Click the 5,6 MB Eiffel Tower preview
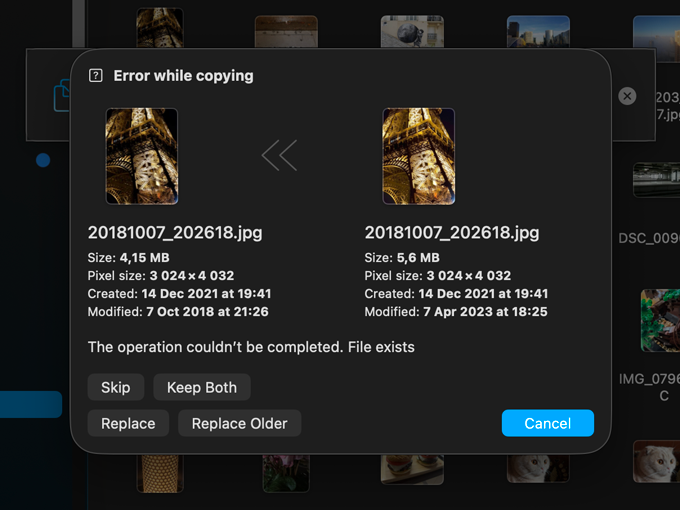The image size is (680, 510). click(419, 156)
